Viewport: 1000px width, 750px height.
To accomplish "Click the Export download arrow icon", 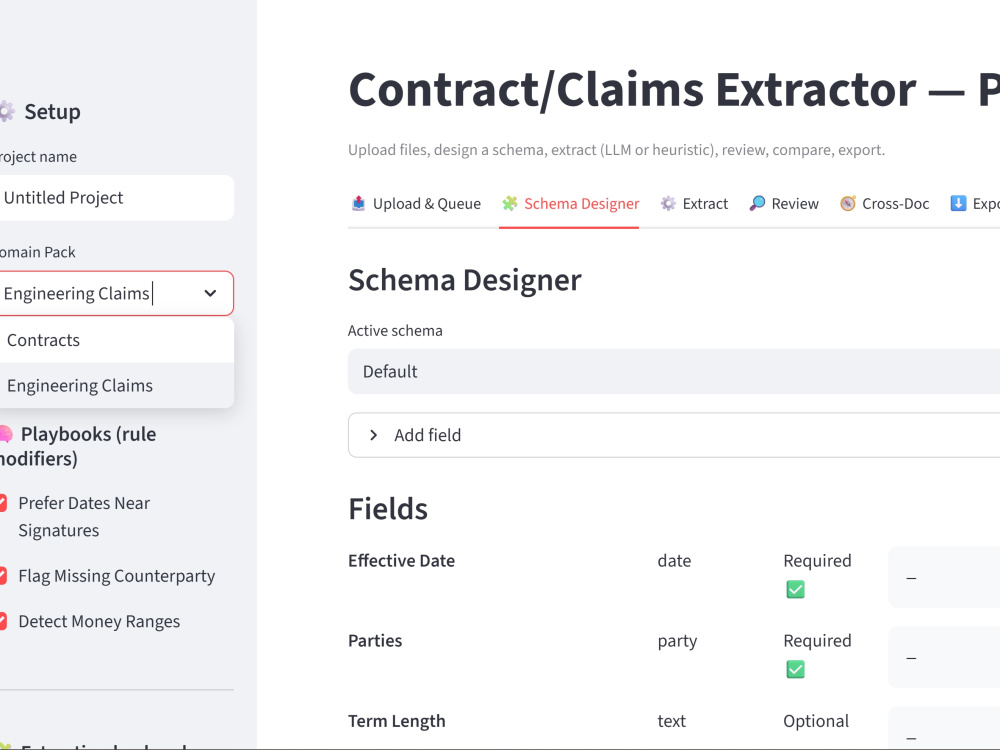I will click(958, 203).
